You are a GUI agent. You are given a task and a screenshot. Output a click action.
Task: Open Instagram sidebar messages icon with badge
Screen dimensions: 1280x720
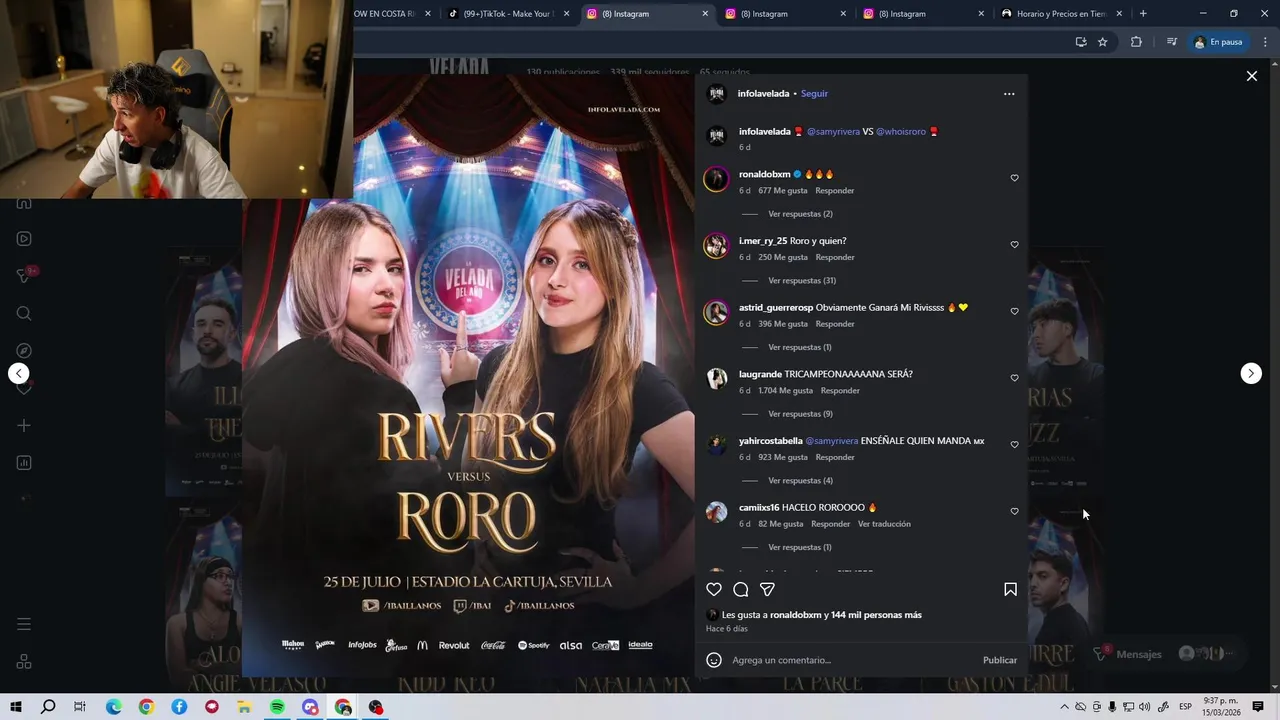pyautogui.click(x=24, y=276)
